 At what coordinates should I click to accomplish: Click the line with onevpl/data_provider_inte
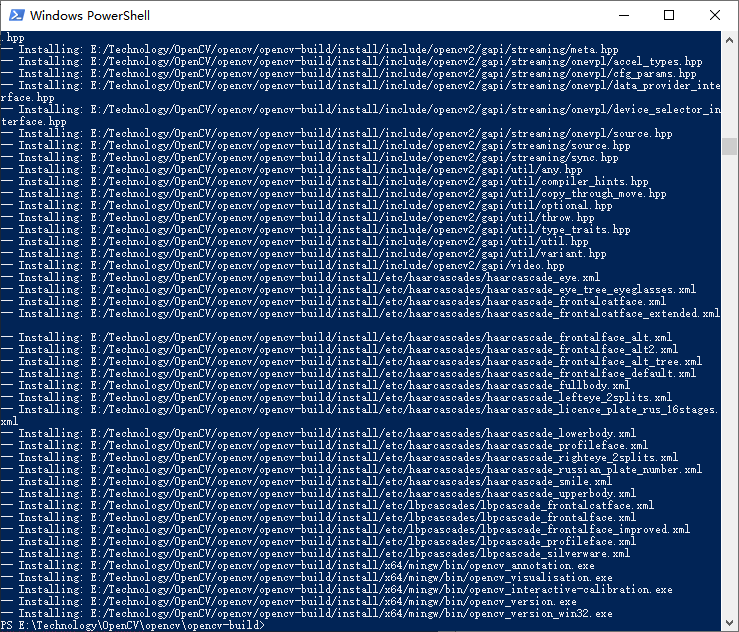361,85
